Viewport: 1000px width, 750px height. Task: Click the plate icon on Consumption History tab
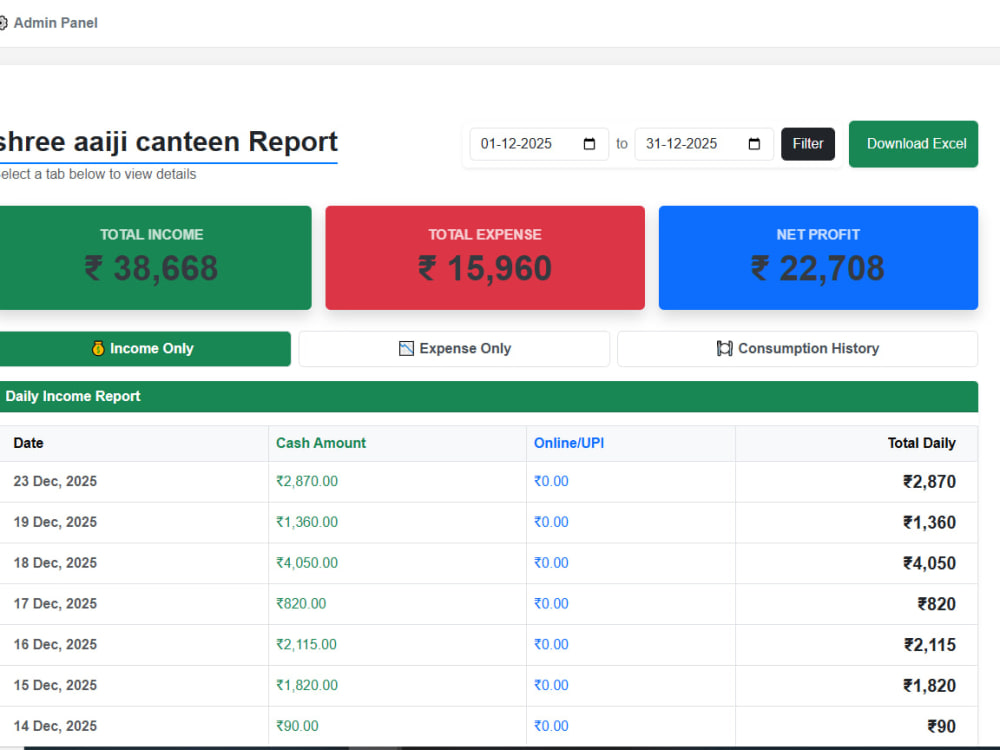(724, 349)
